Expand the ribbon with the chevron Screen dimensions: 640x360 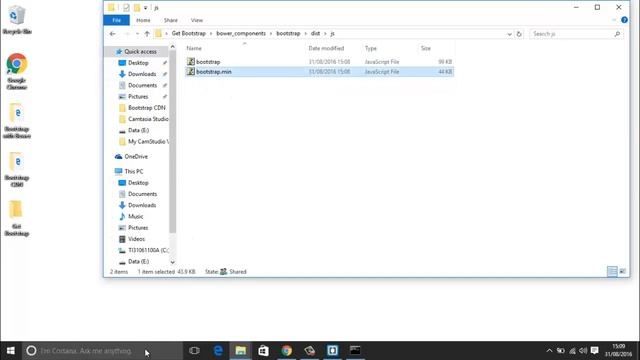click(x=614, y=20)
